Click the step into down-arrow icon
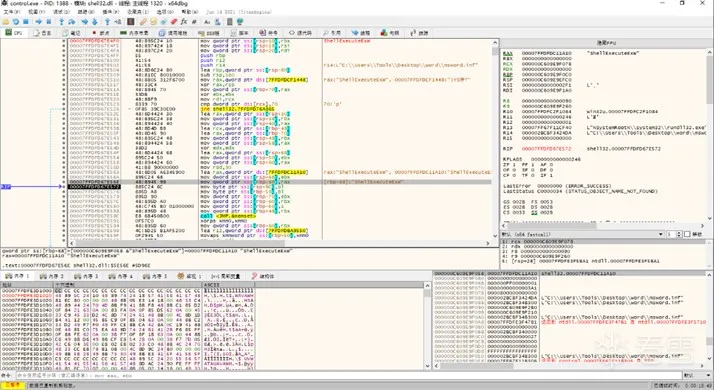Viewport: 714px width, 390px height. [x=95, y=21]
